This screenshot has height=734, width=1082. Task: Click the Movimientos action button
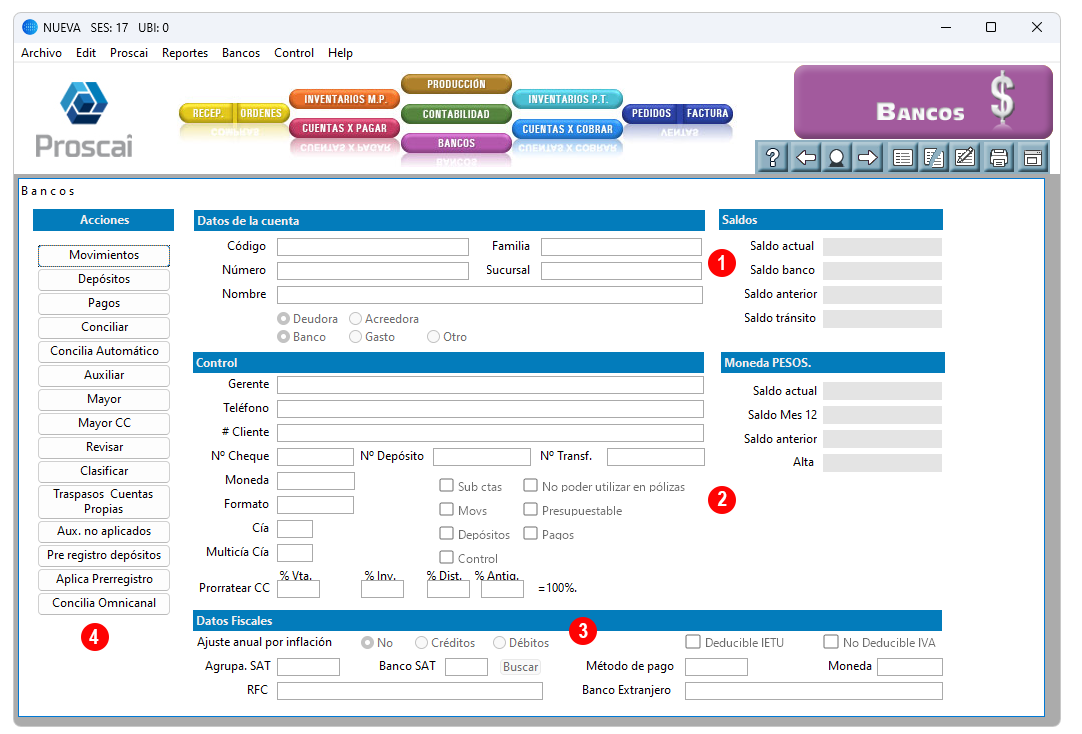104,255
